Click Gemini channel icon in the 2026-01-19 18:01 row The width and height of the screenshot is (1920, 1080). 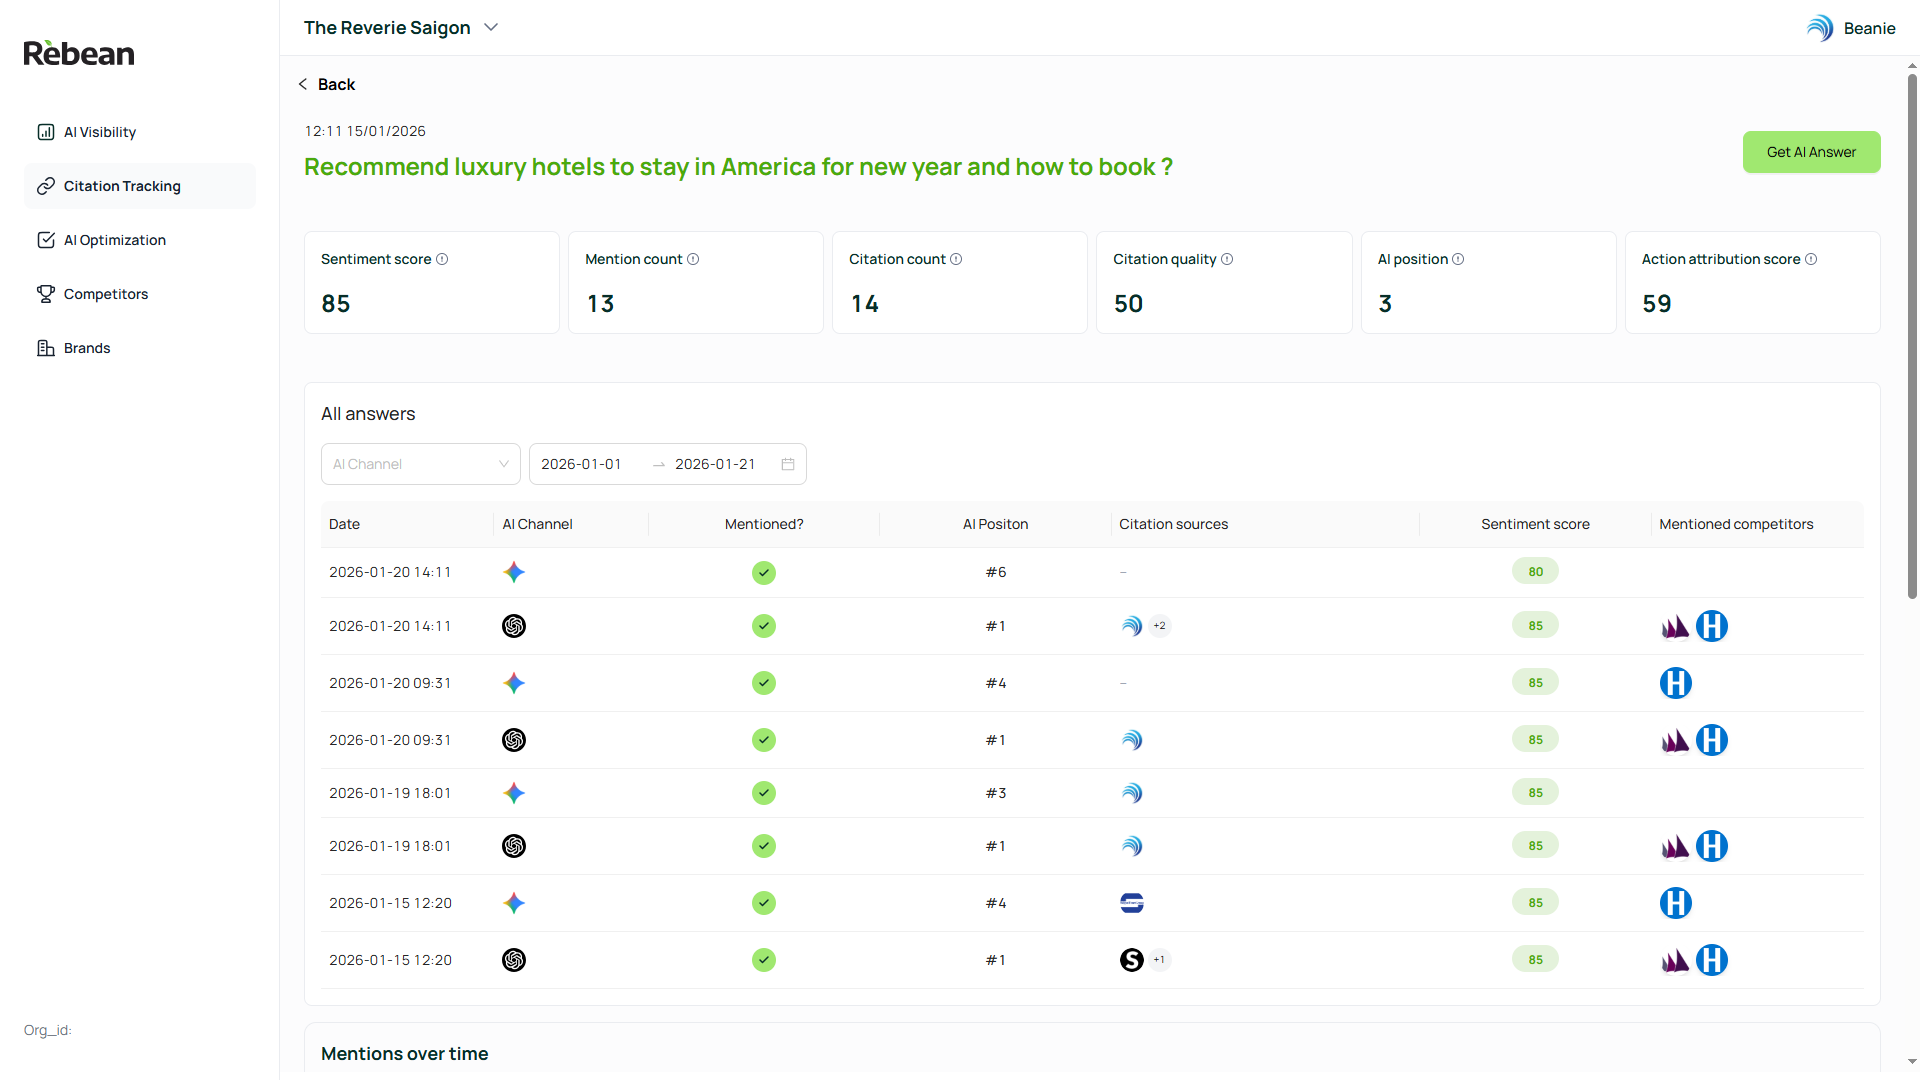[x=514, y=793]
